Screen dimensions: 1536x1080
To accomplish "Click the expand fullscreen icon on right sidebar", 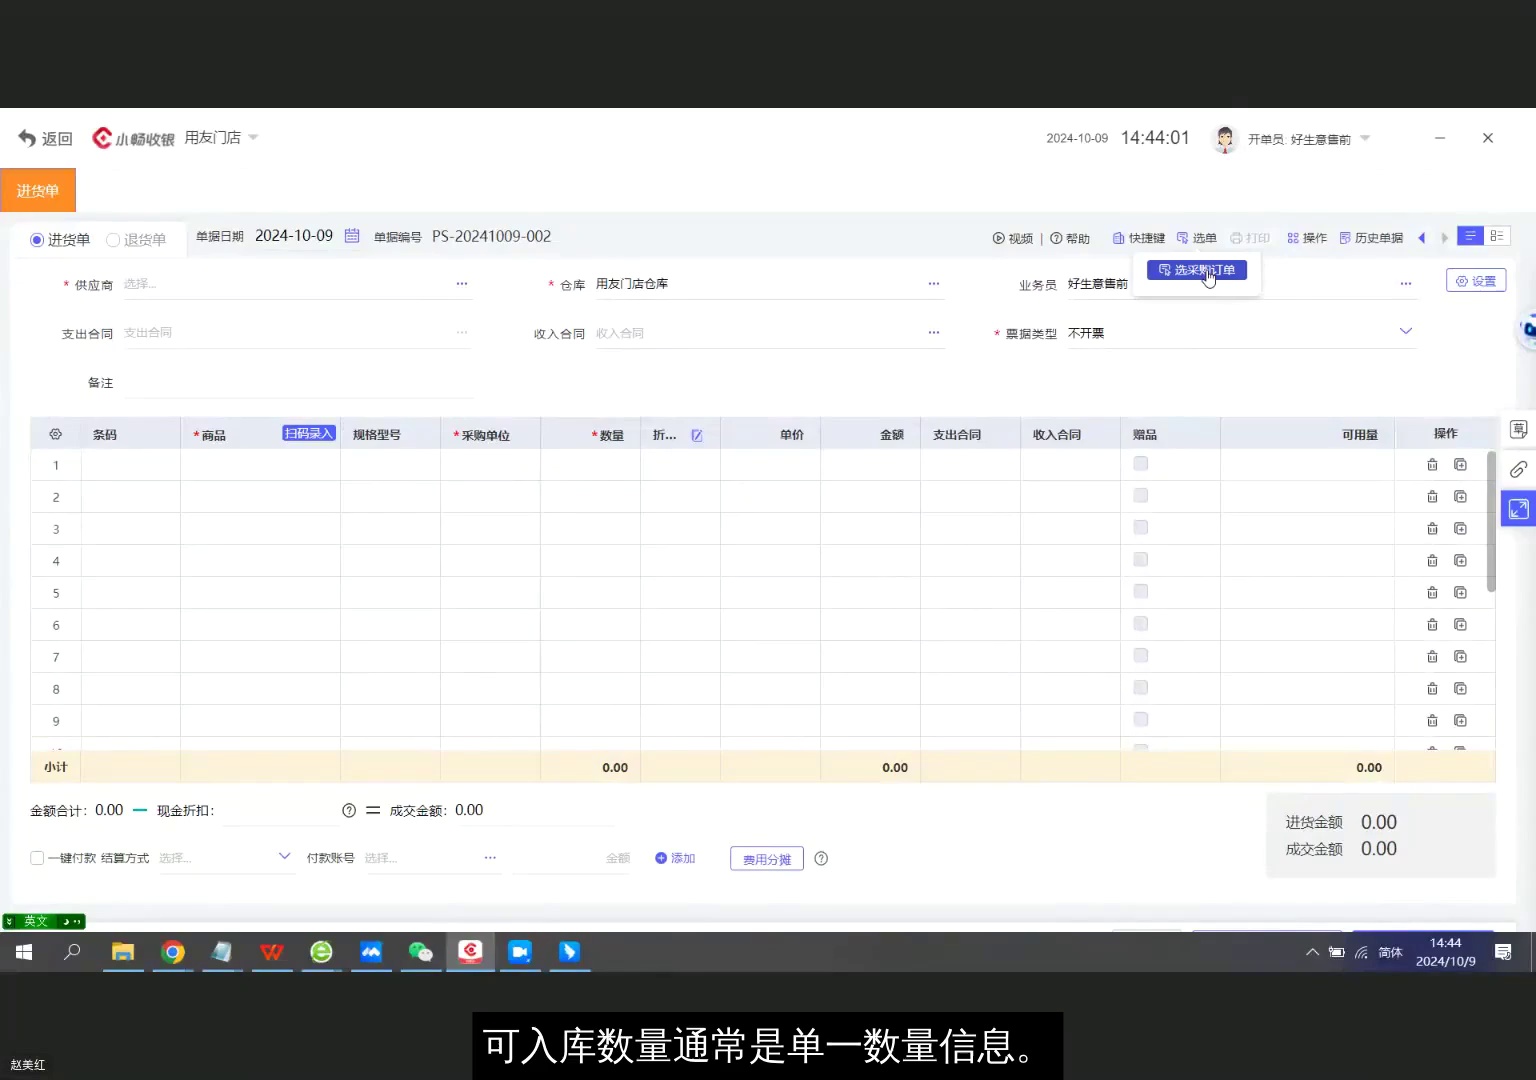I will pyautogui.click(x=1518, y=509).
